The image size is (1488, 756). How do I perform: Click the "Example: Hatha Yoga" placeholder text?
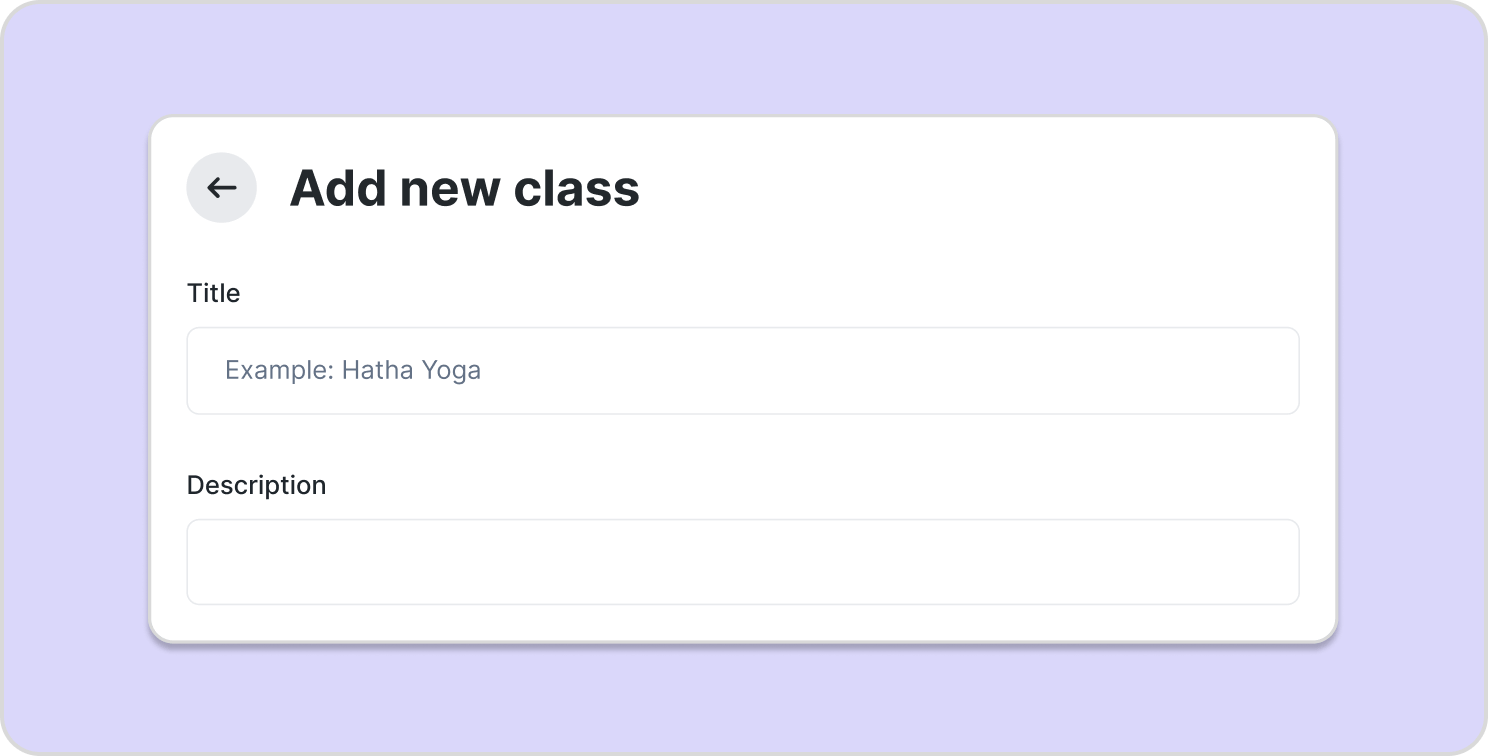tap(353, 371)
